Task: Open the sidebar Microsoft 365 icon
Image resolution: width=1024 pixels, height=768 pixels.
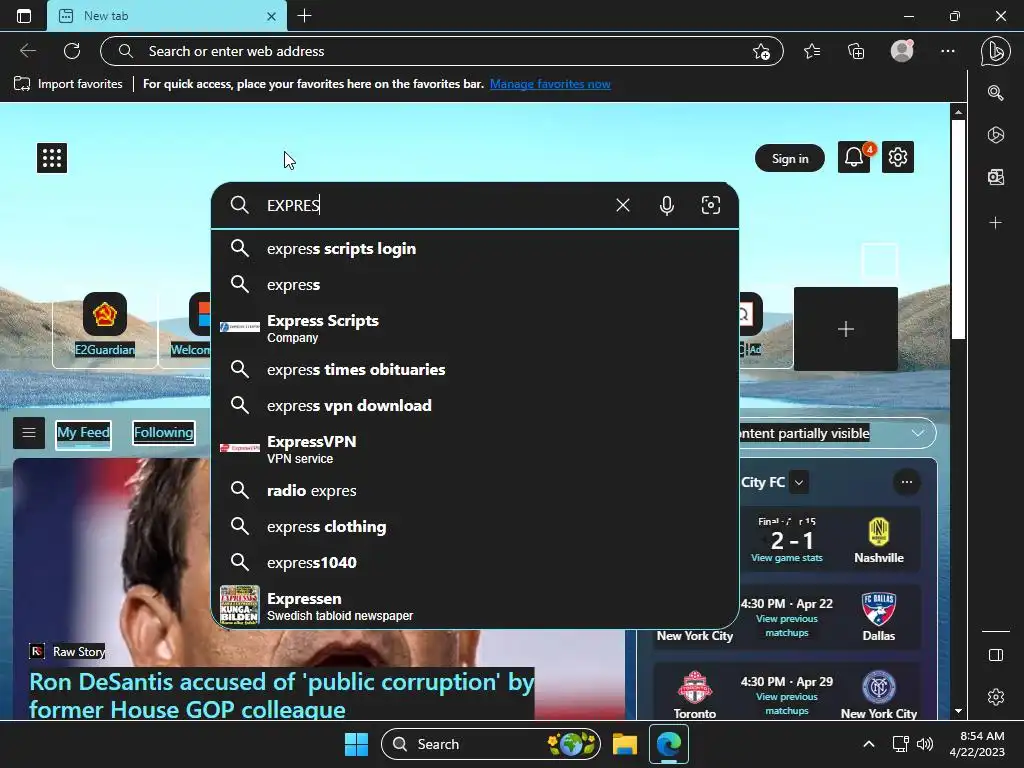Action: coord(995,135)
